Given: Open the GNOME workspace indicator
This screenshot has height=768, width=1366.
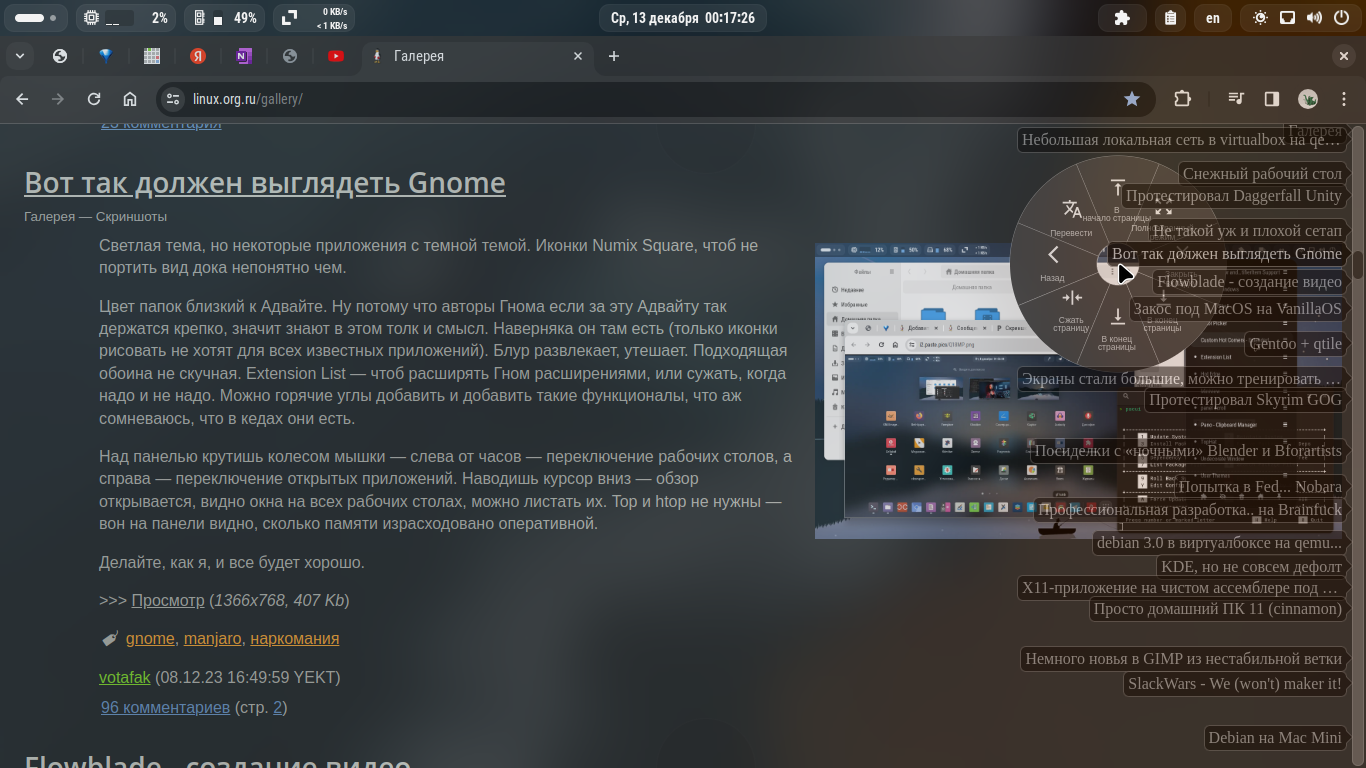Looking at the screenshot, I should click(x=35, y=18).
